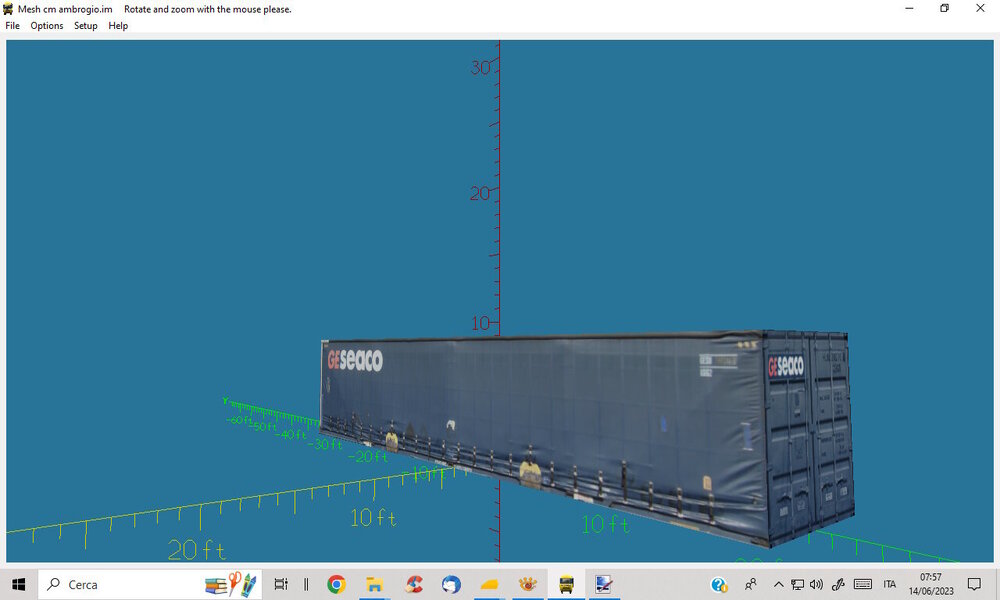Launch Google Chrome from the taskbar
1000x600 pixels.
click(336, 584)
